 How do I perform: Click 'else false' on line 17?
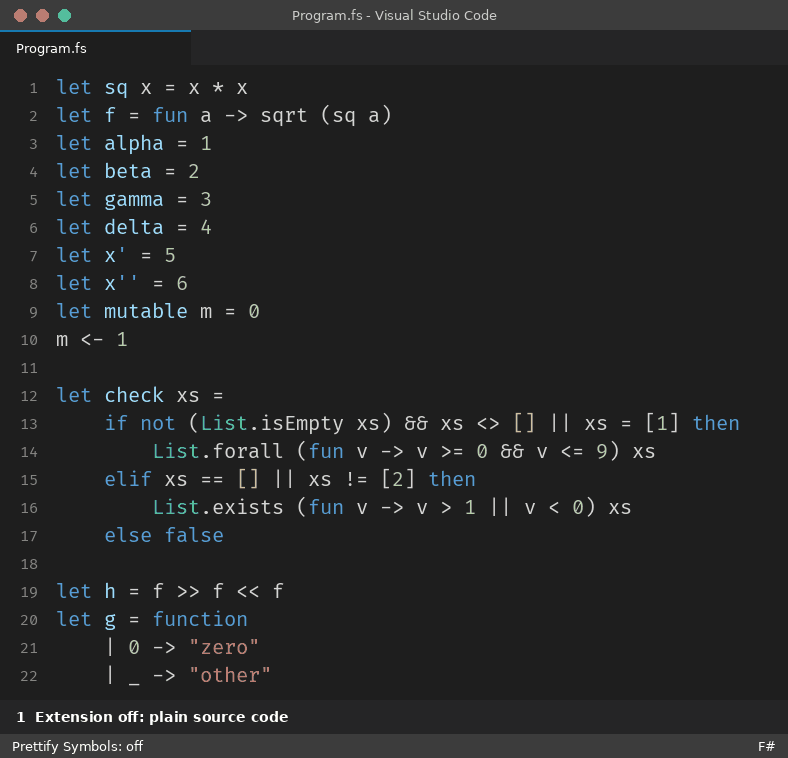coord(164,535)
